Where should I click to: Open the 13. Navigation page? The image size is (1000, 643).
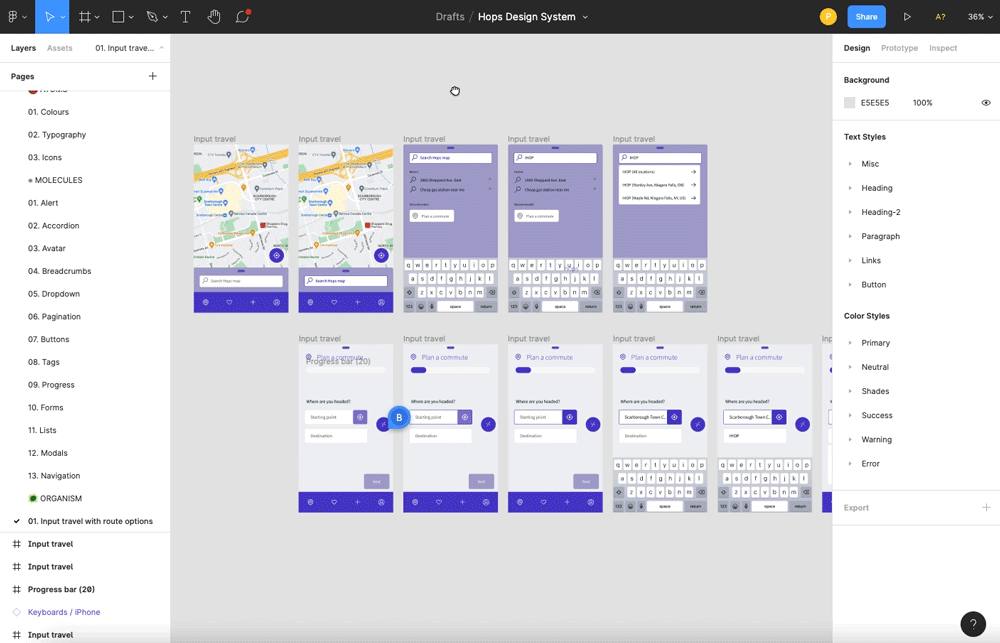54,476
